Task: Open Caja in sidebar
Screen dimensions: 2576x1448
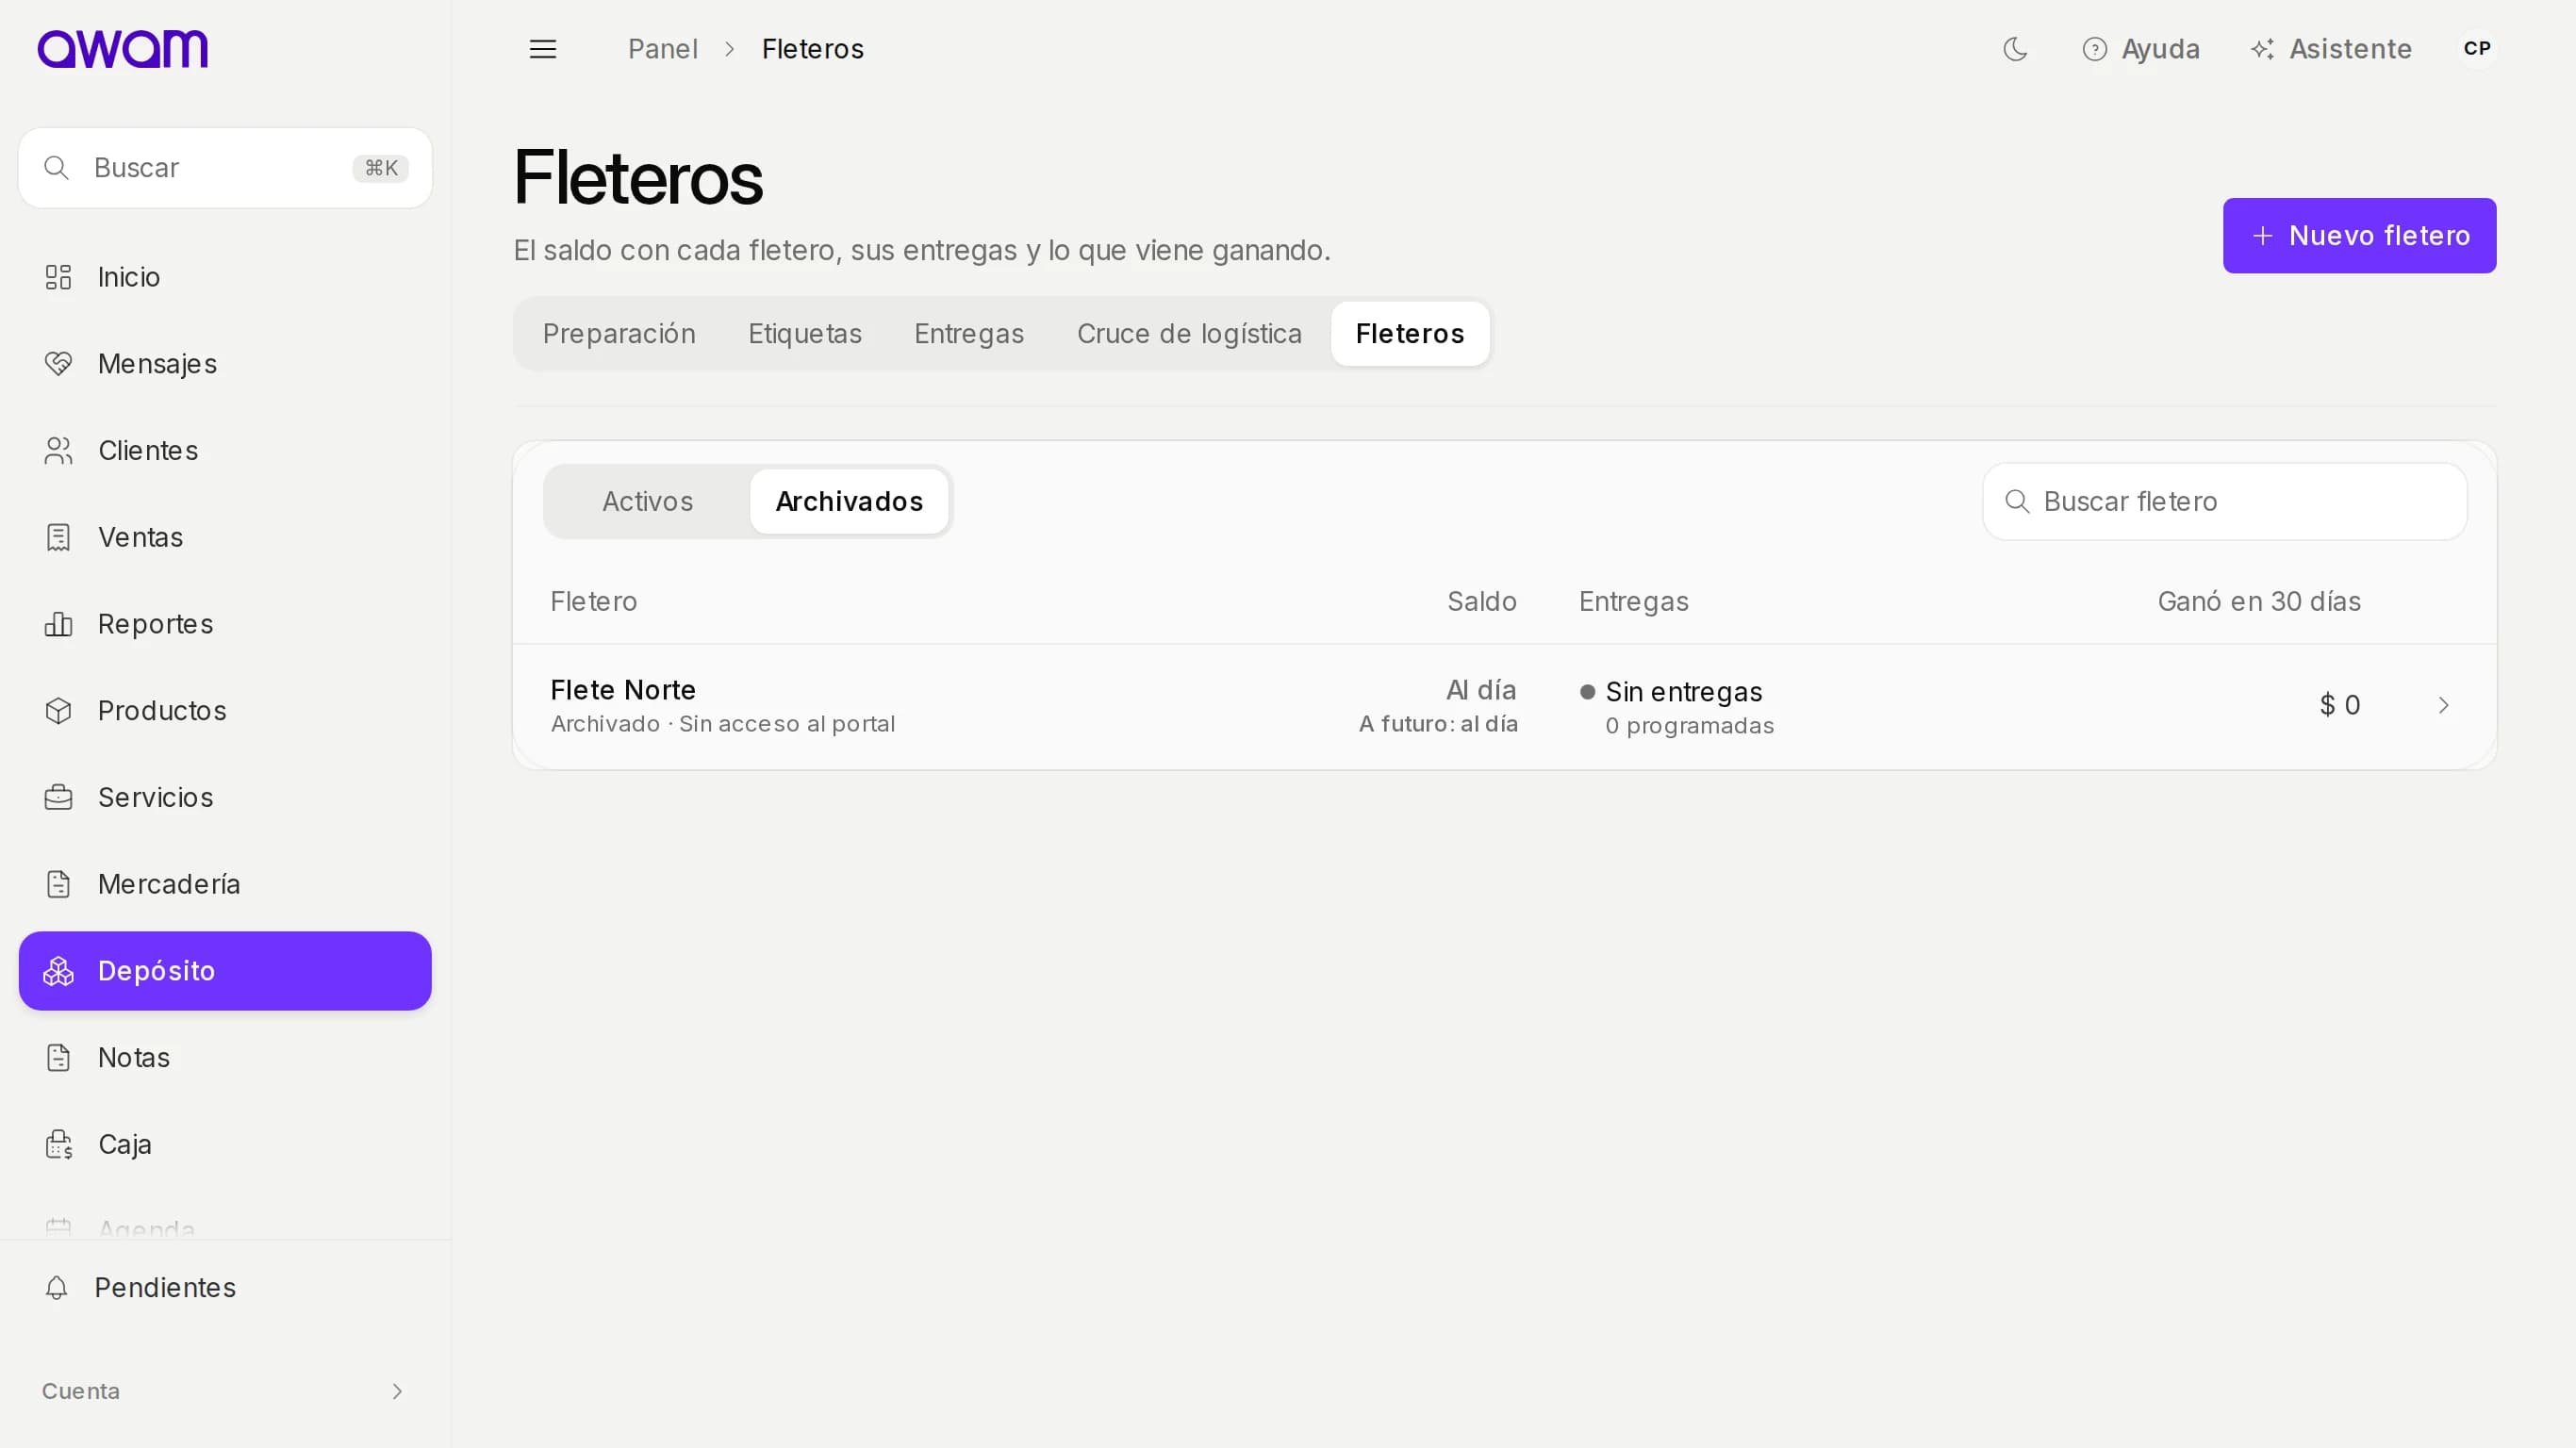Action: coord(225,1144)
